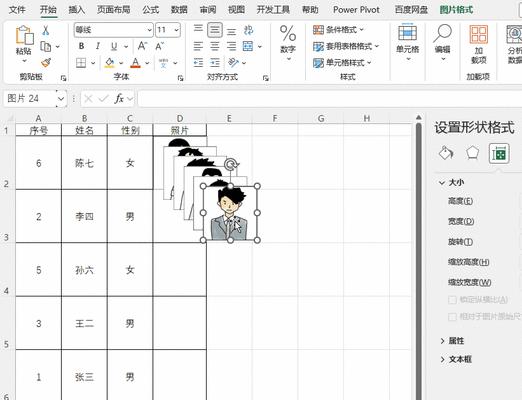The image size is (522, 400).
Task: Toggle italic formatting
Action: click(97, 46)
